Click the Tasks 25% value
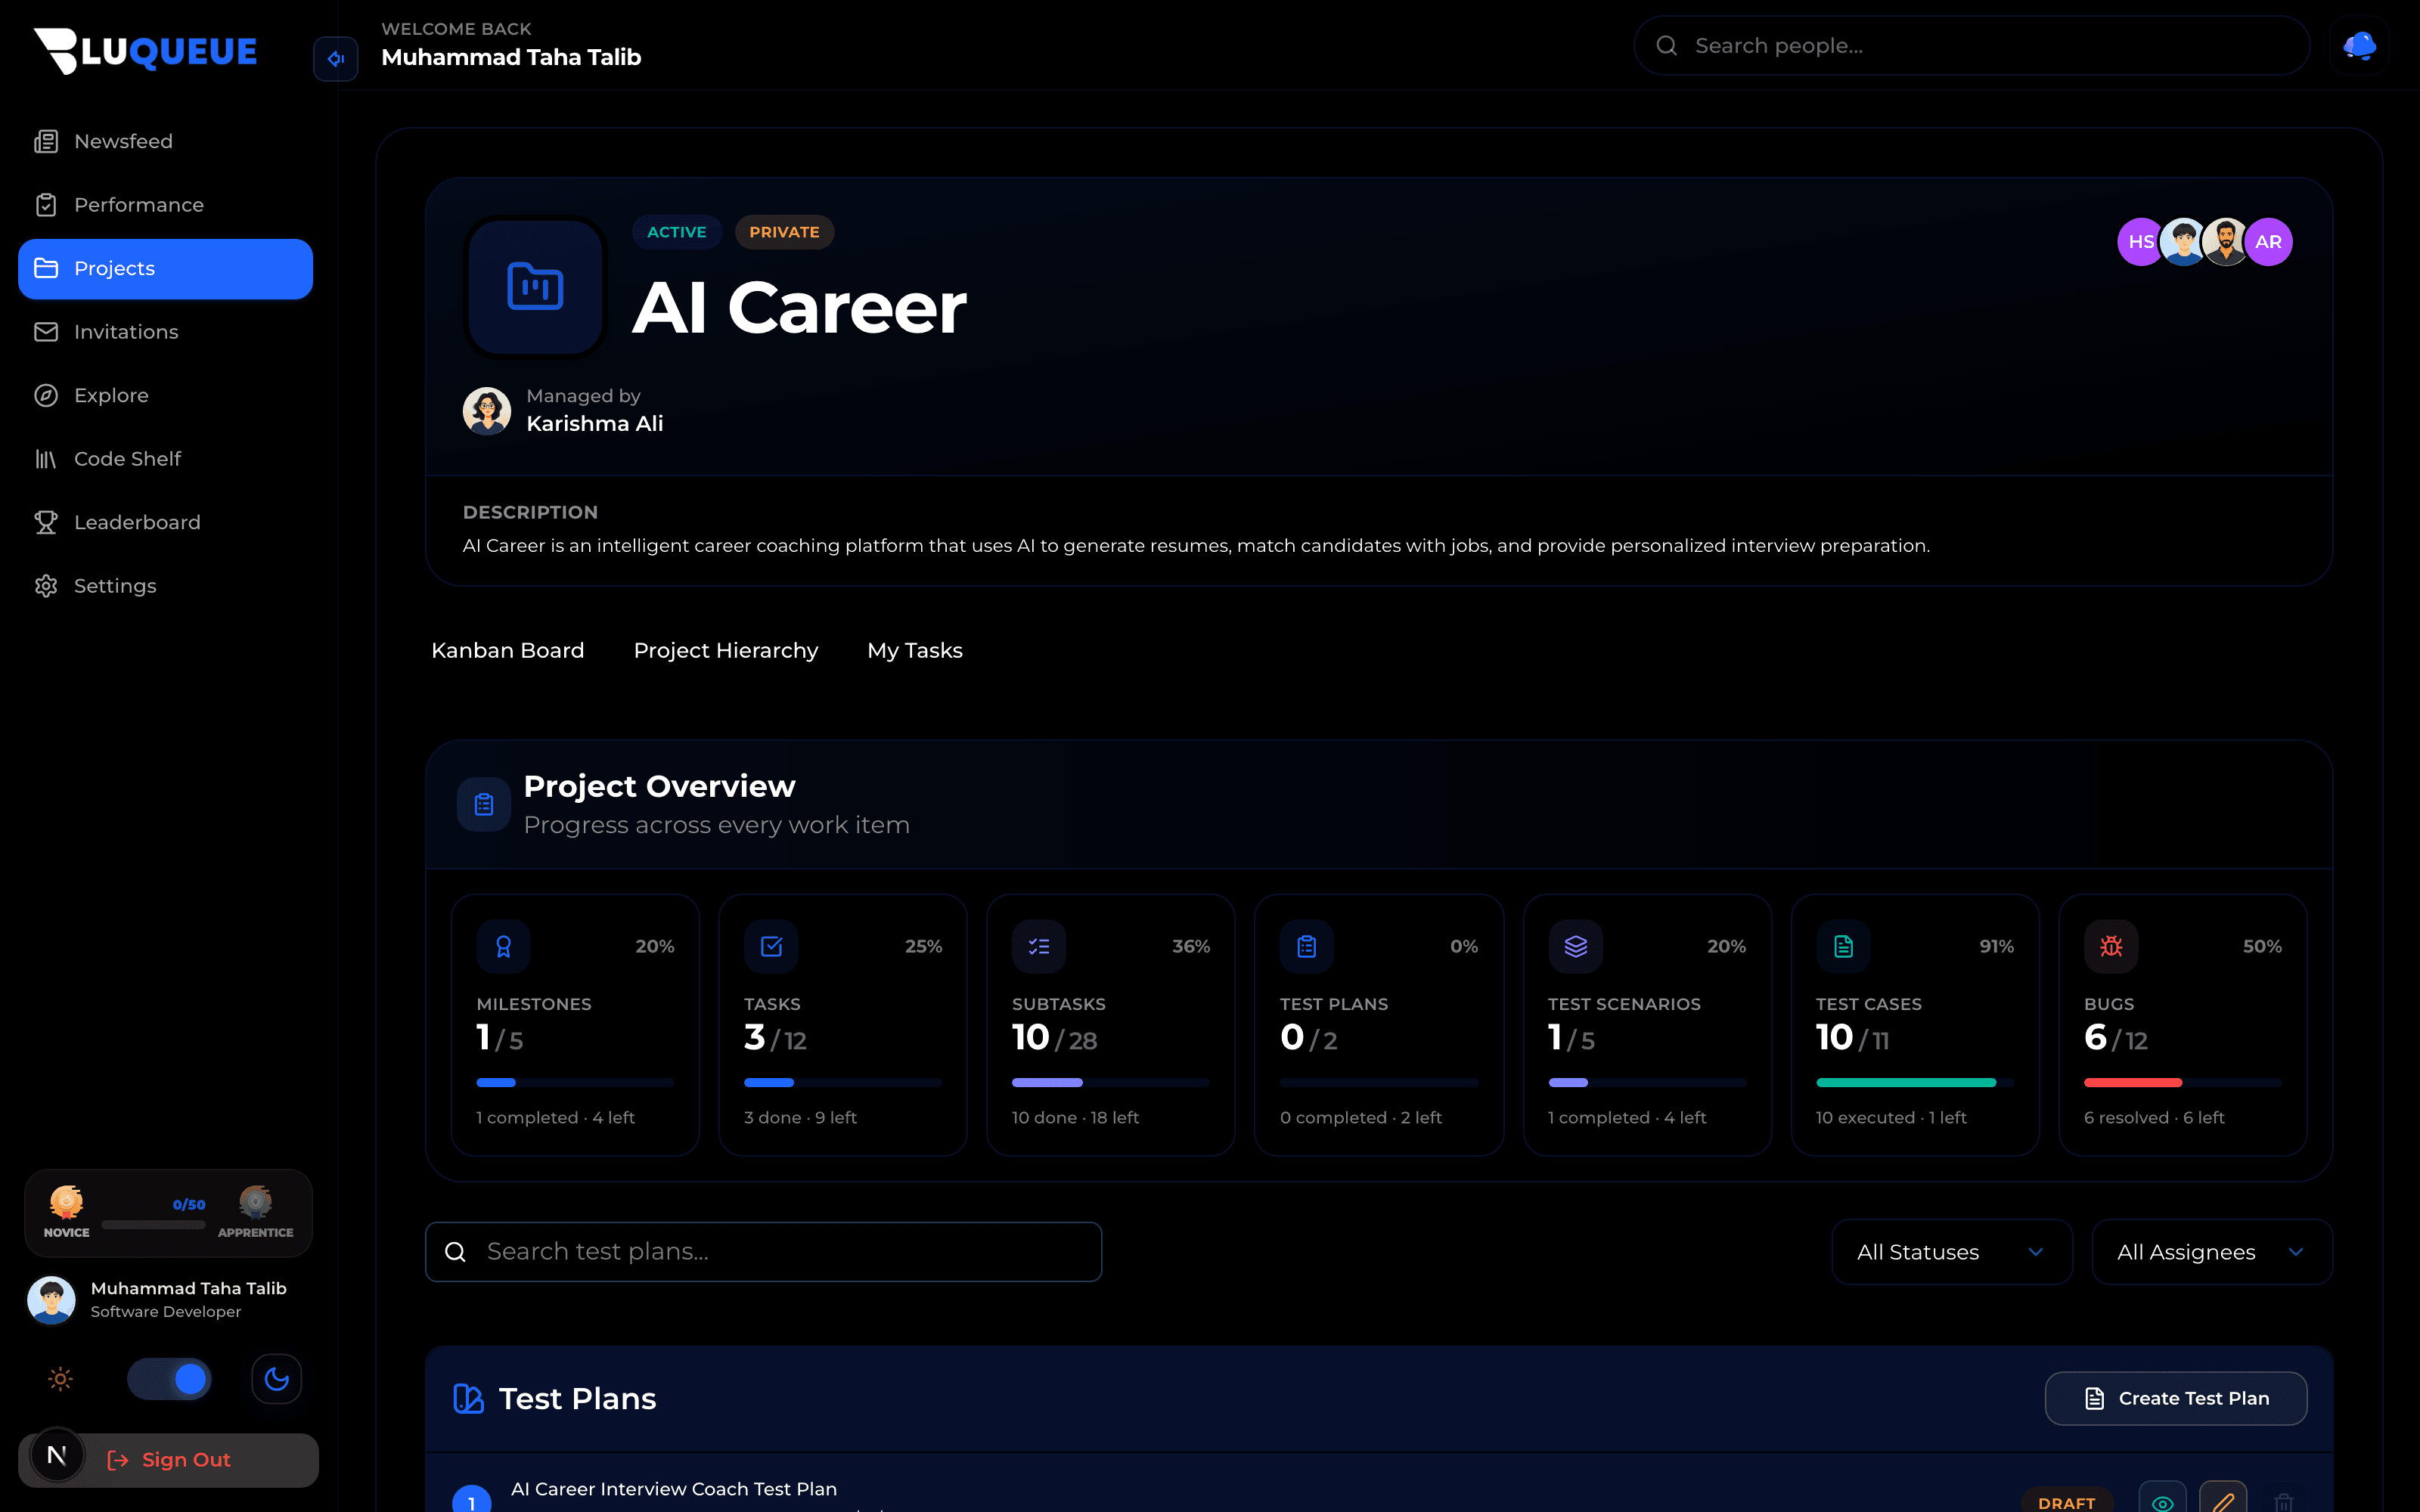The image size is (2420, 1512). click(923, 946)
